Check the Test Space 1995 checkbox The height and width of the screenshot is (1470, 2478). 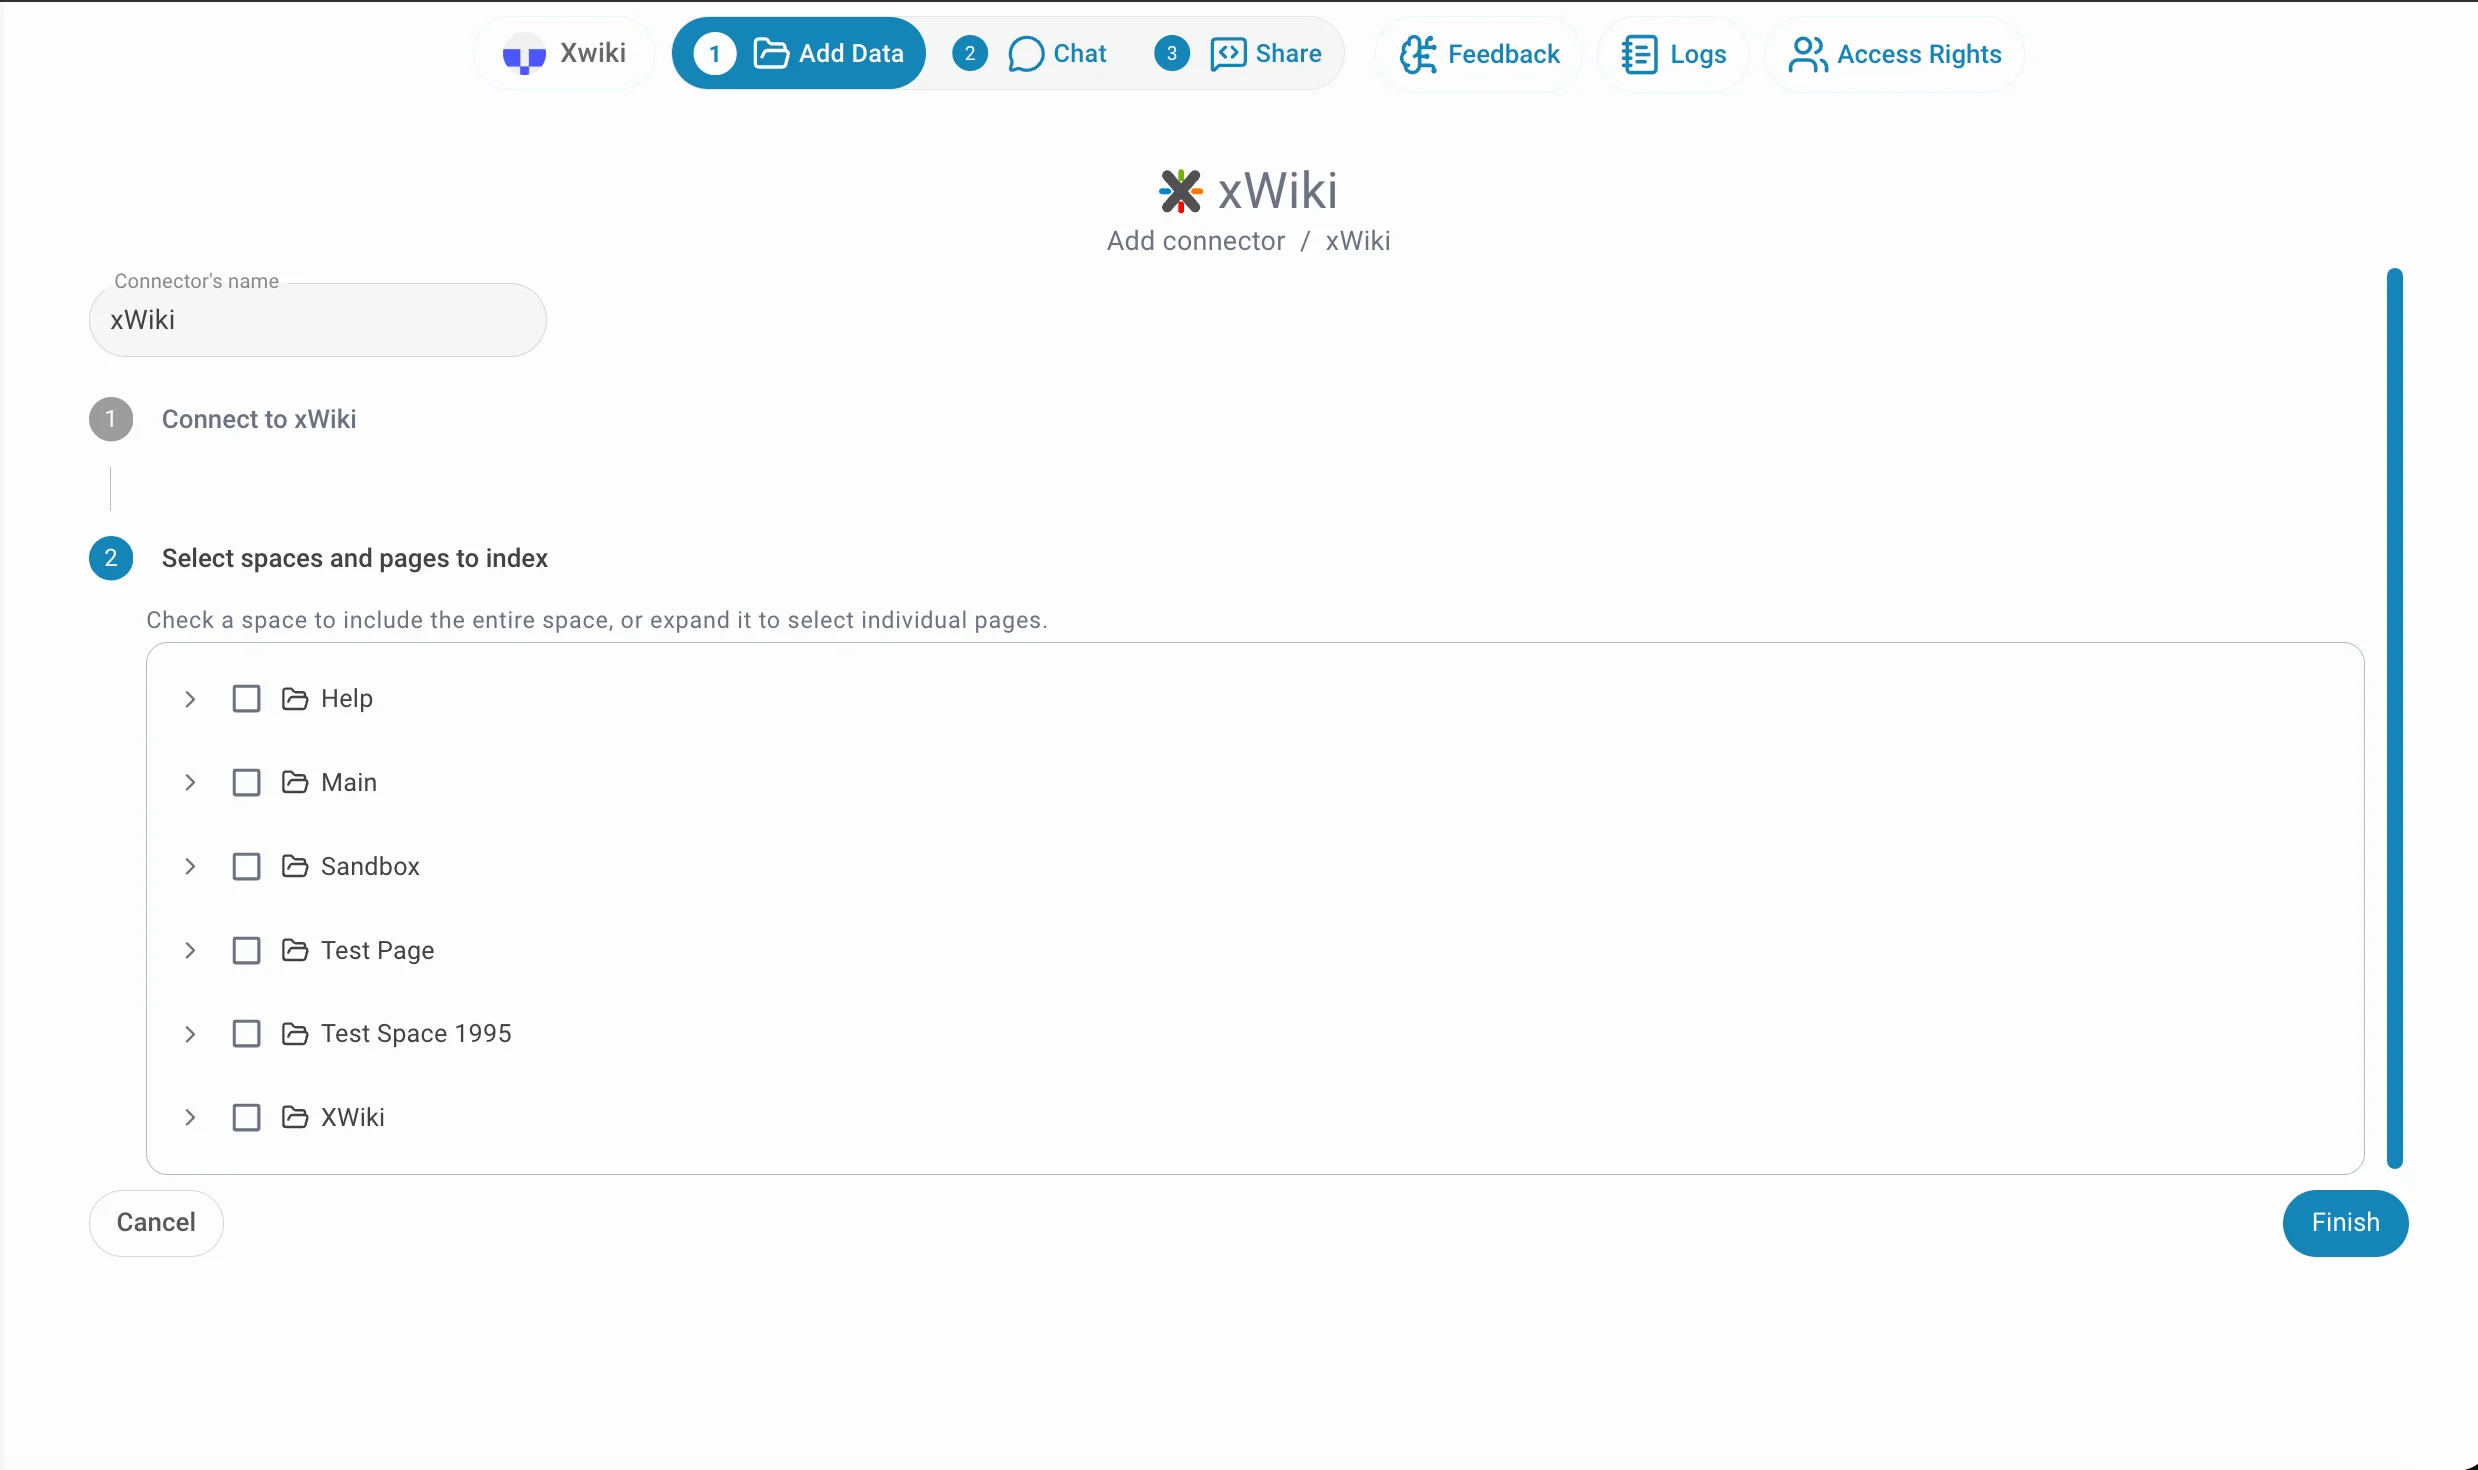point(246,1033)
